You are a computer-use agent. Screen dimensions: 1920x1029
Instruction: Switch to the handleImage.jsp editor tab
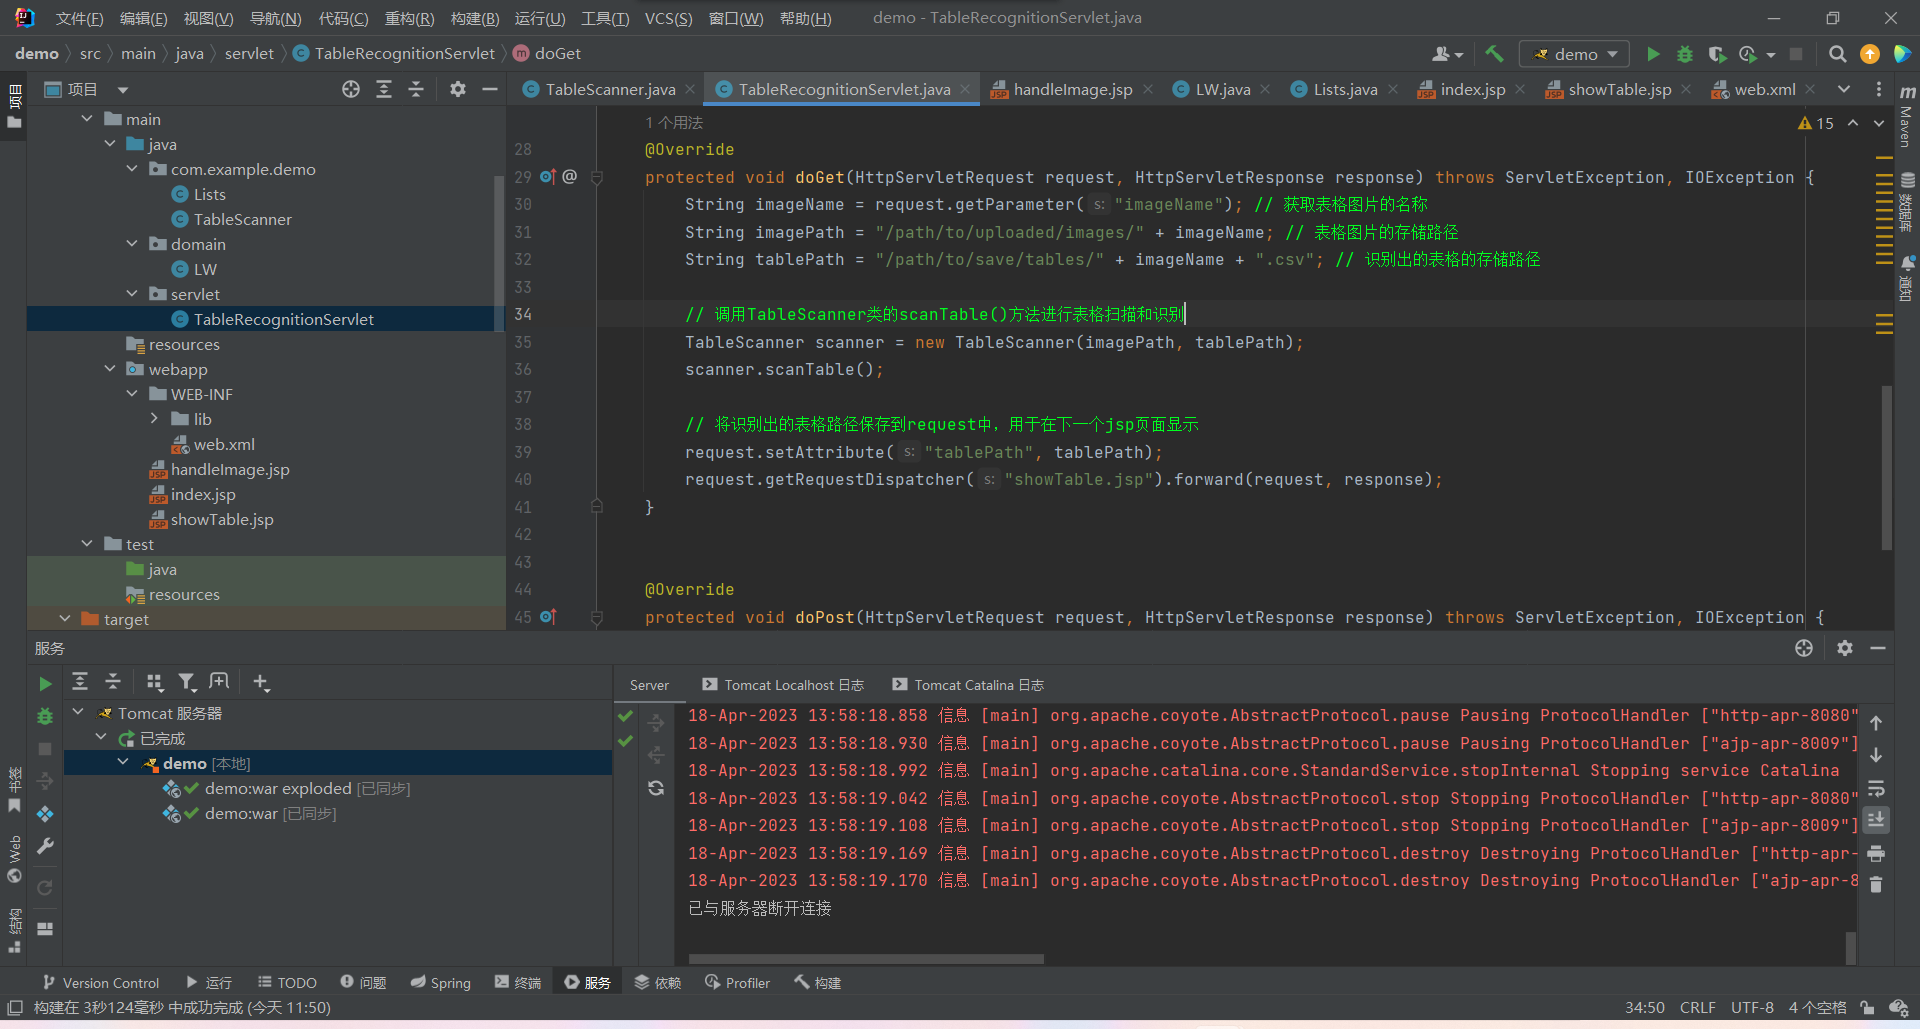[1072, 90]
